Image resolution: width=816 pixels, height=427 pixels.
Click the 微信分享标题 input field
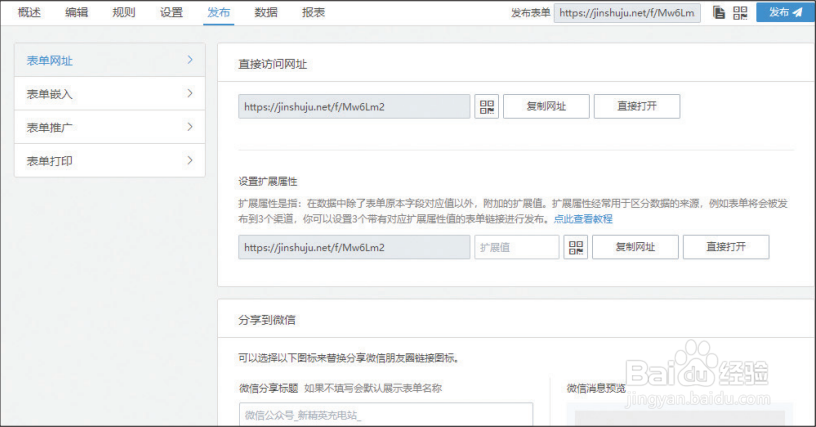pos(386,415)
